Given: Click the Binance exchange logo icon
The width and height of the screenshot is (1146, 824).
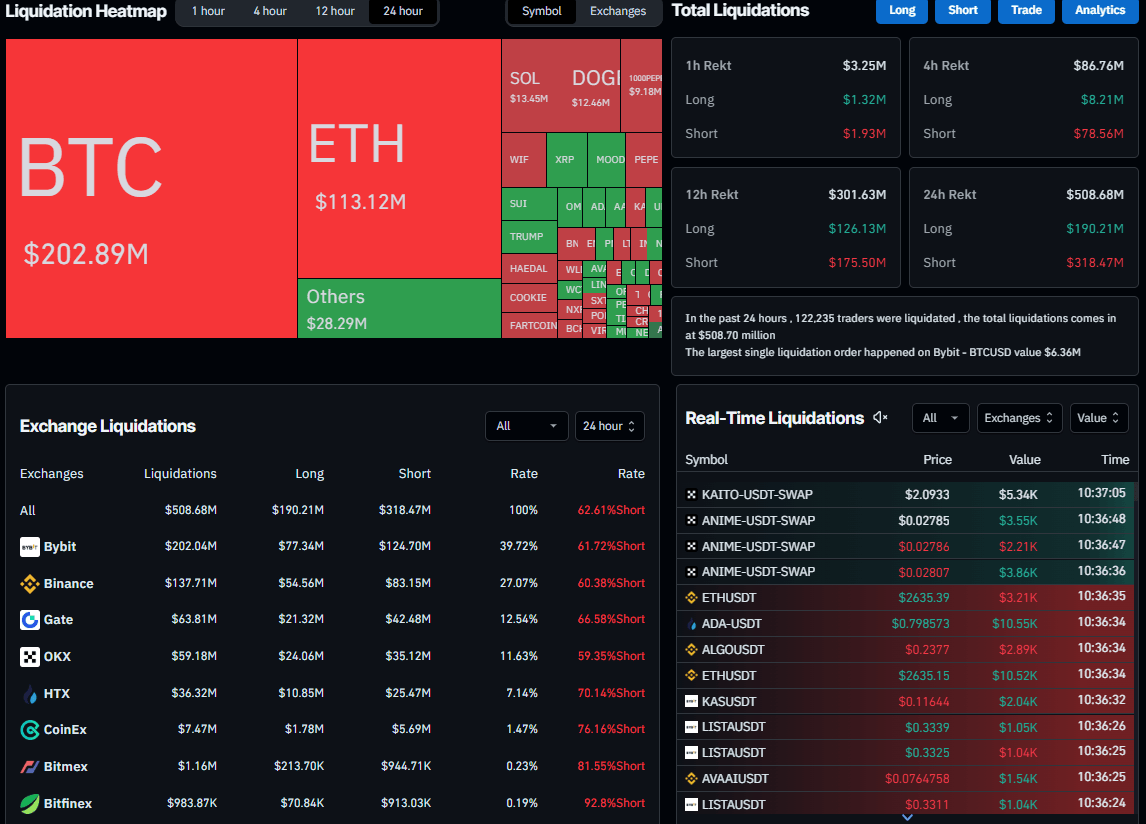Looking at the screenshot, I should (x=29, y=583).
